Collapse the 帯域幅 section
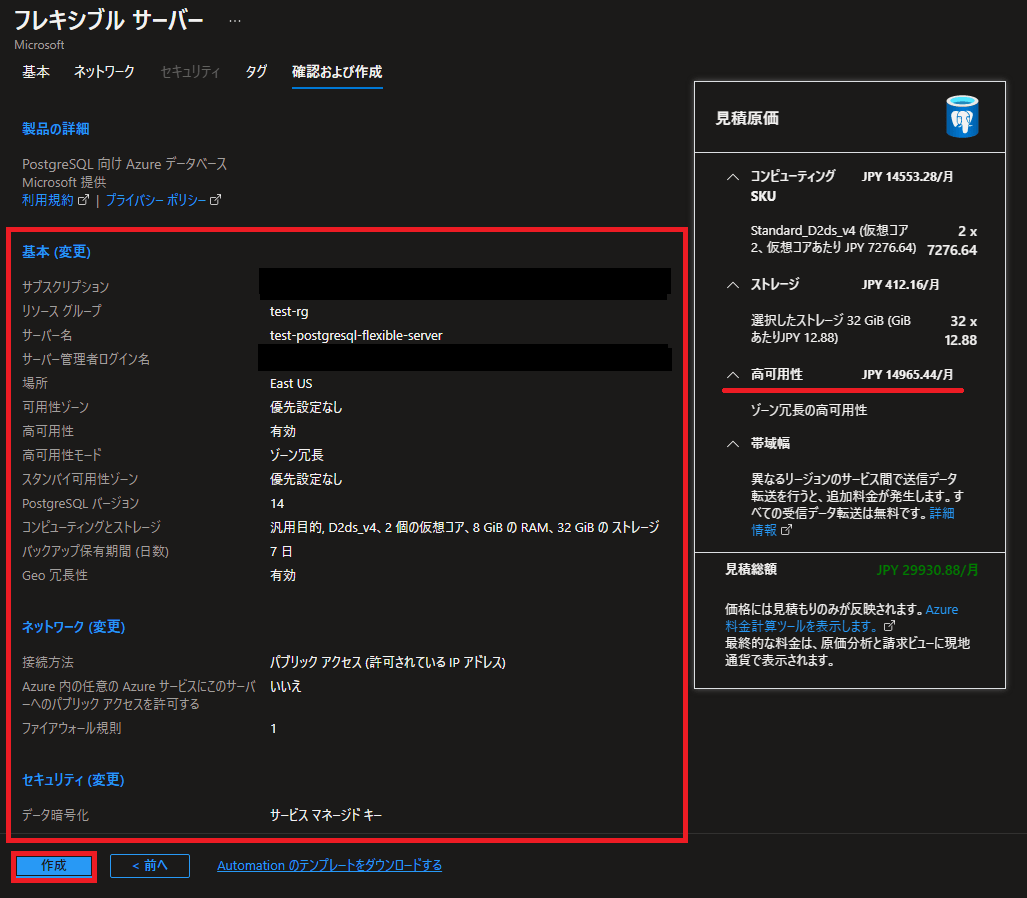Viewport: 1027px width, 898px height. 733,443
